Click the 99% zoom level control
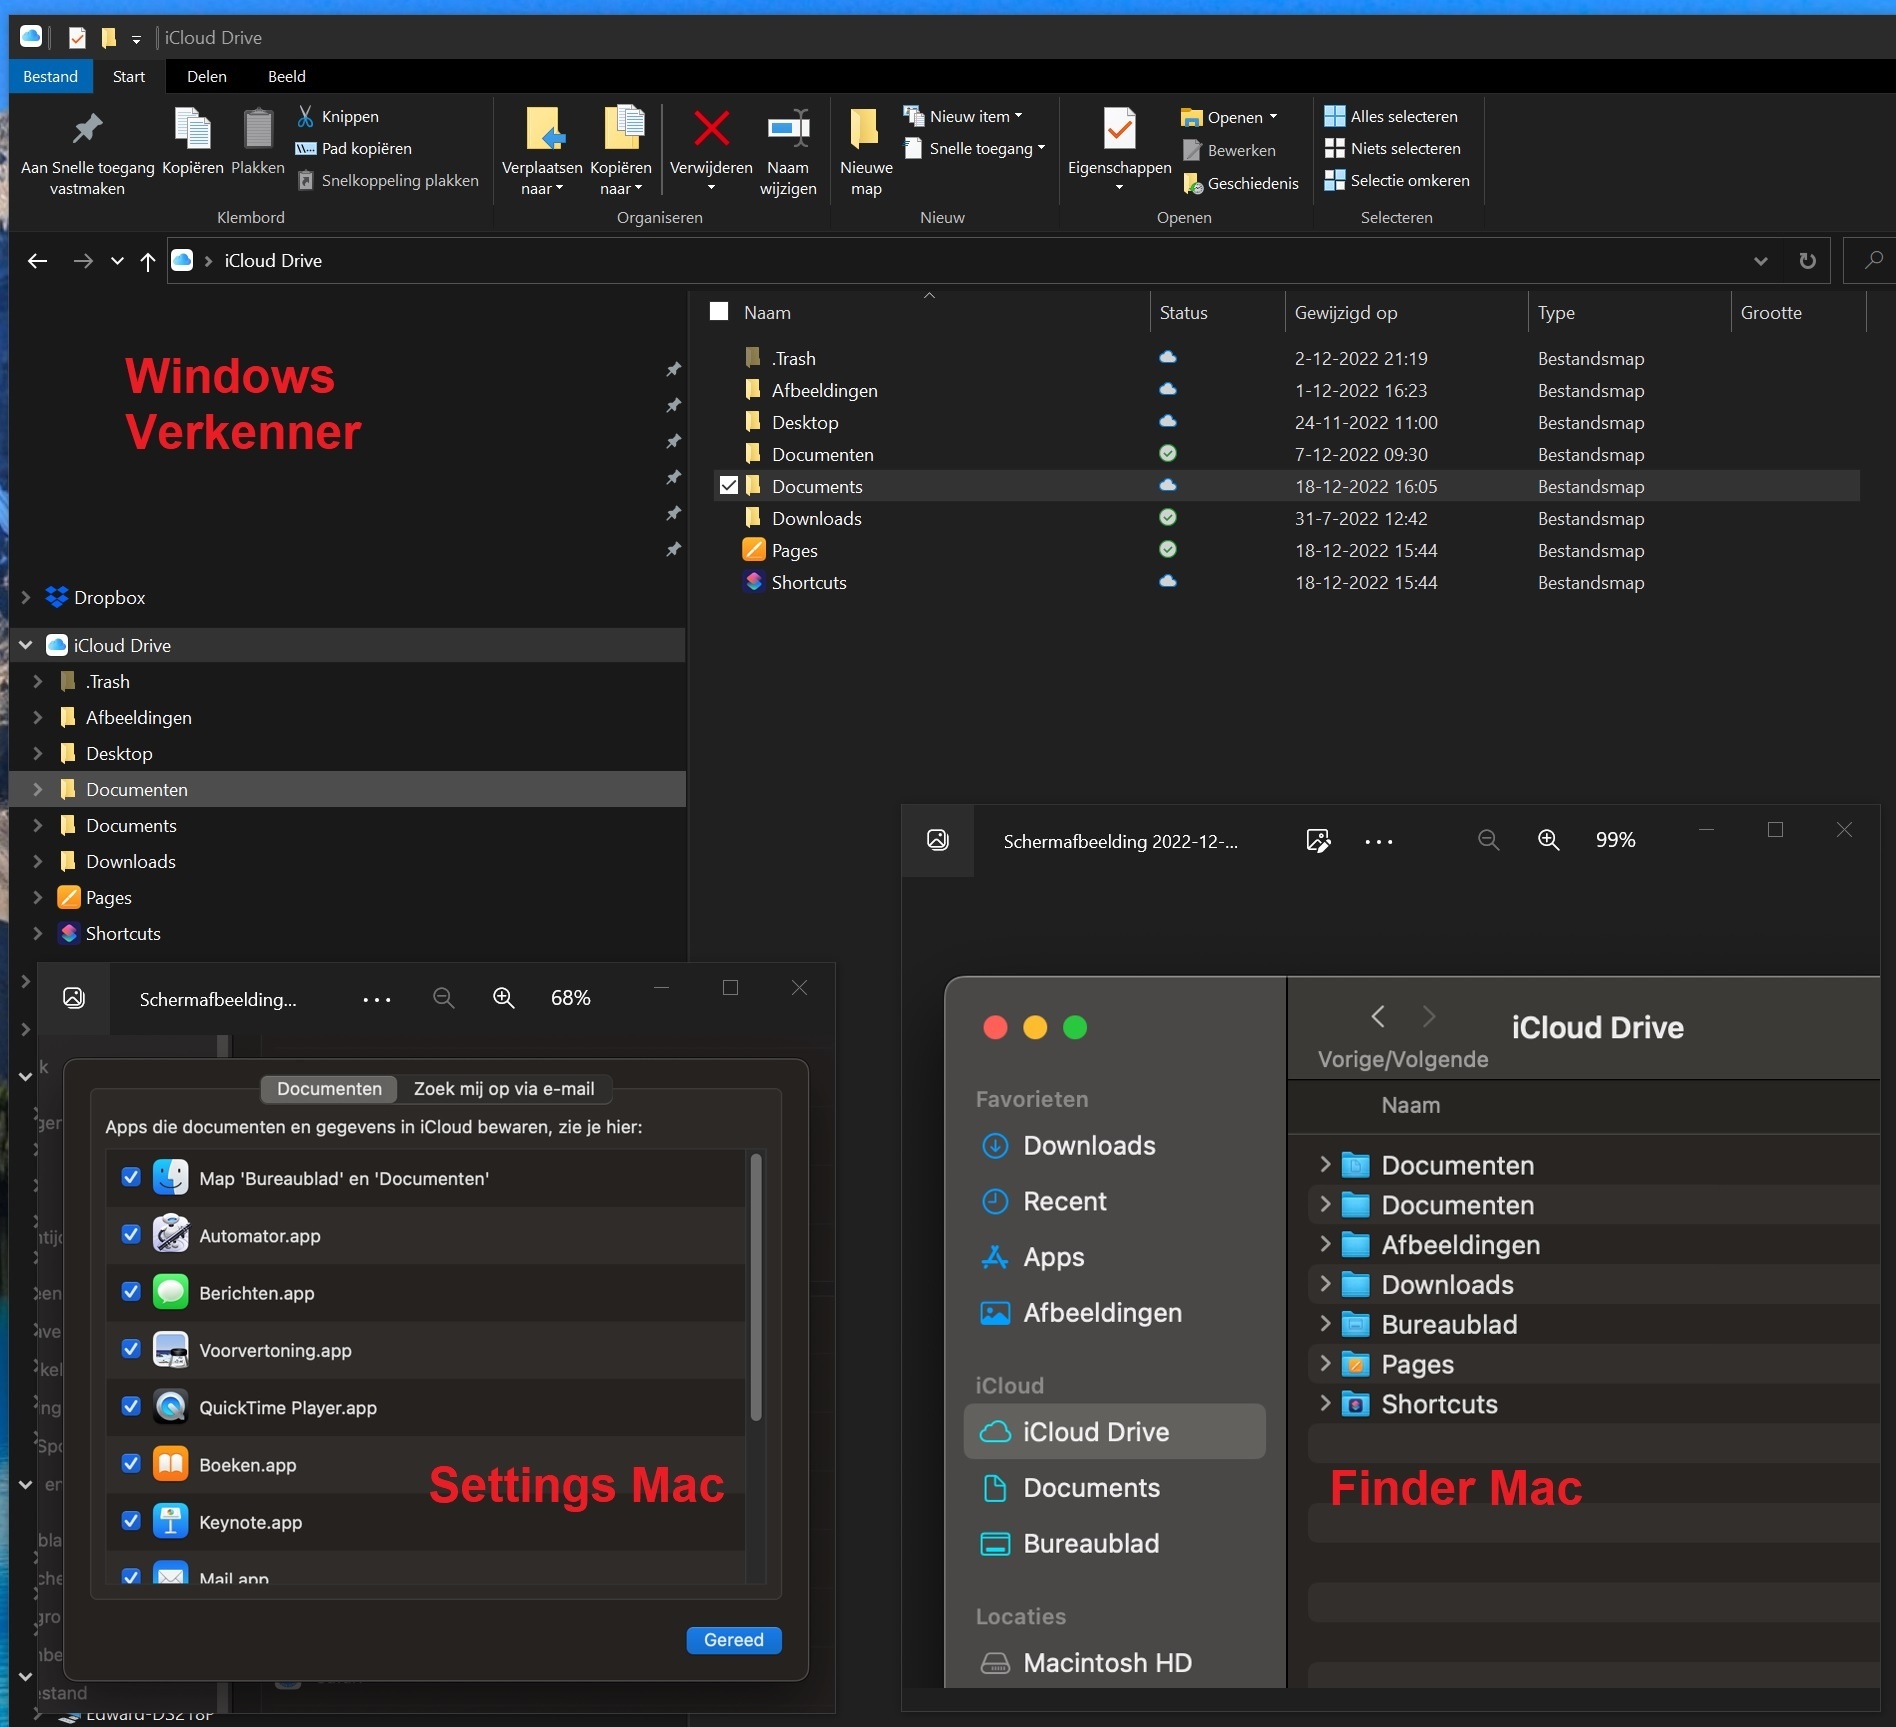Viewport: 1896px width, 1727px height. 1615,840
